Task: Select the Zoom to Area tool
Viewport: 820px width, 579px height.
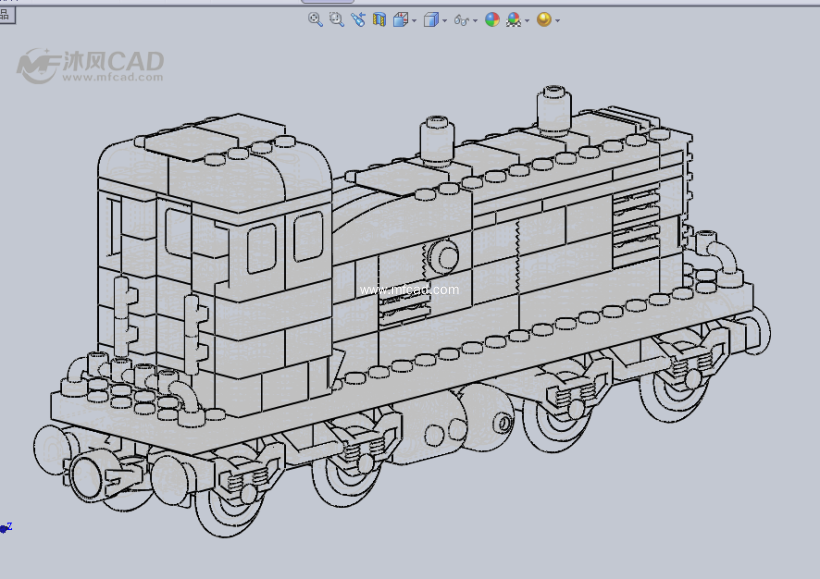Action: (x=337, y=19)
